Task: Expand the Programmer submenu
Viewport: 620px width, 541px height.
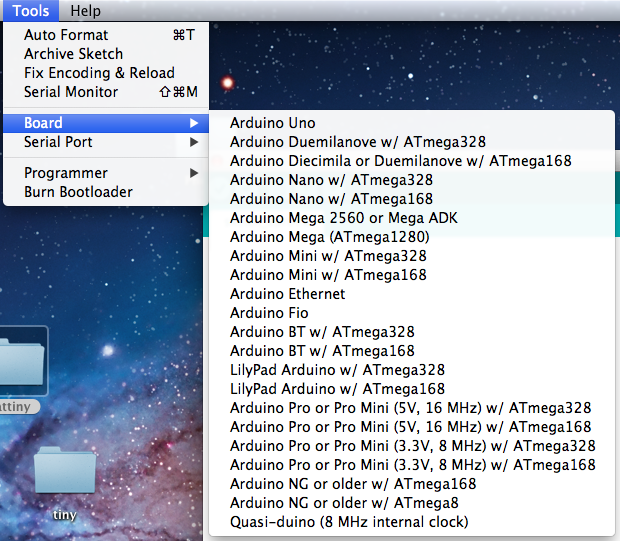Action: [106, 173]
